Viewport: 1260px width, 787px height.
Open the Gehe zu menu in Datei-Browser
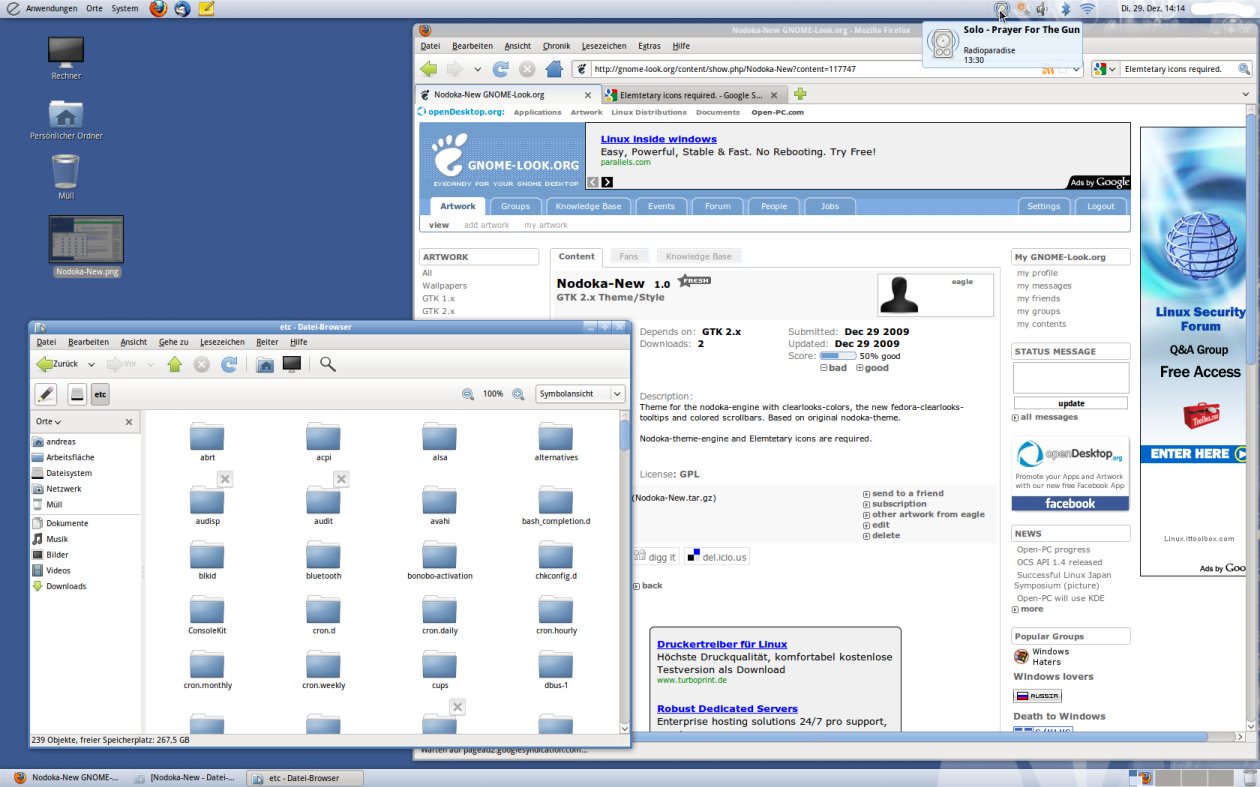[173, 342]
